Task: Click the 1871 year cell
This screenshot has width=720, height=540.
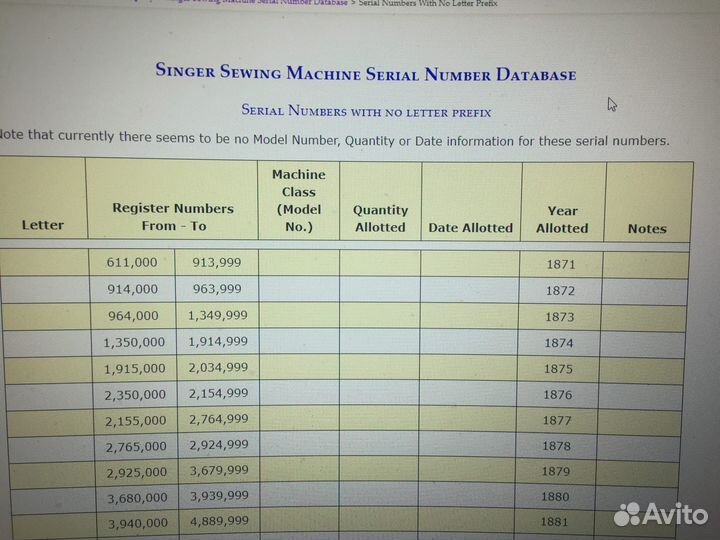Action: (560, 266)
